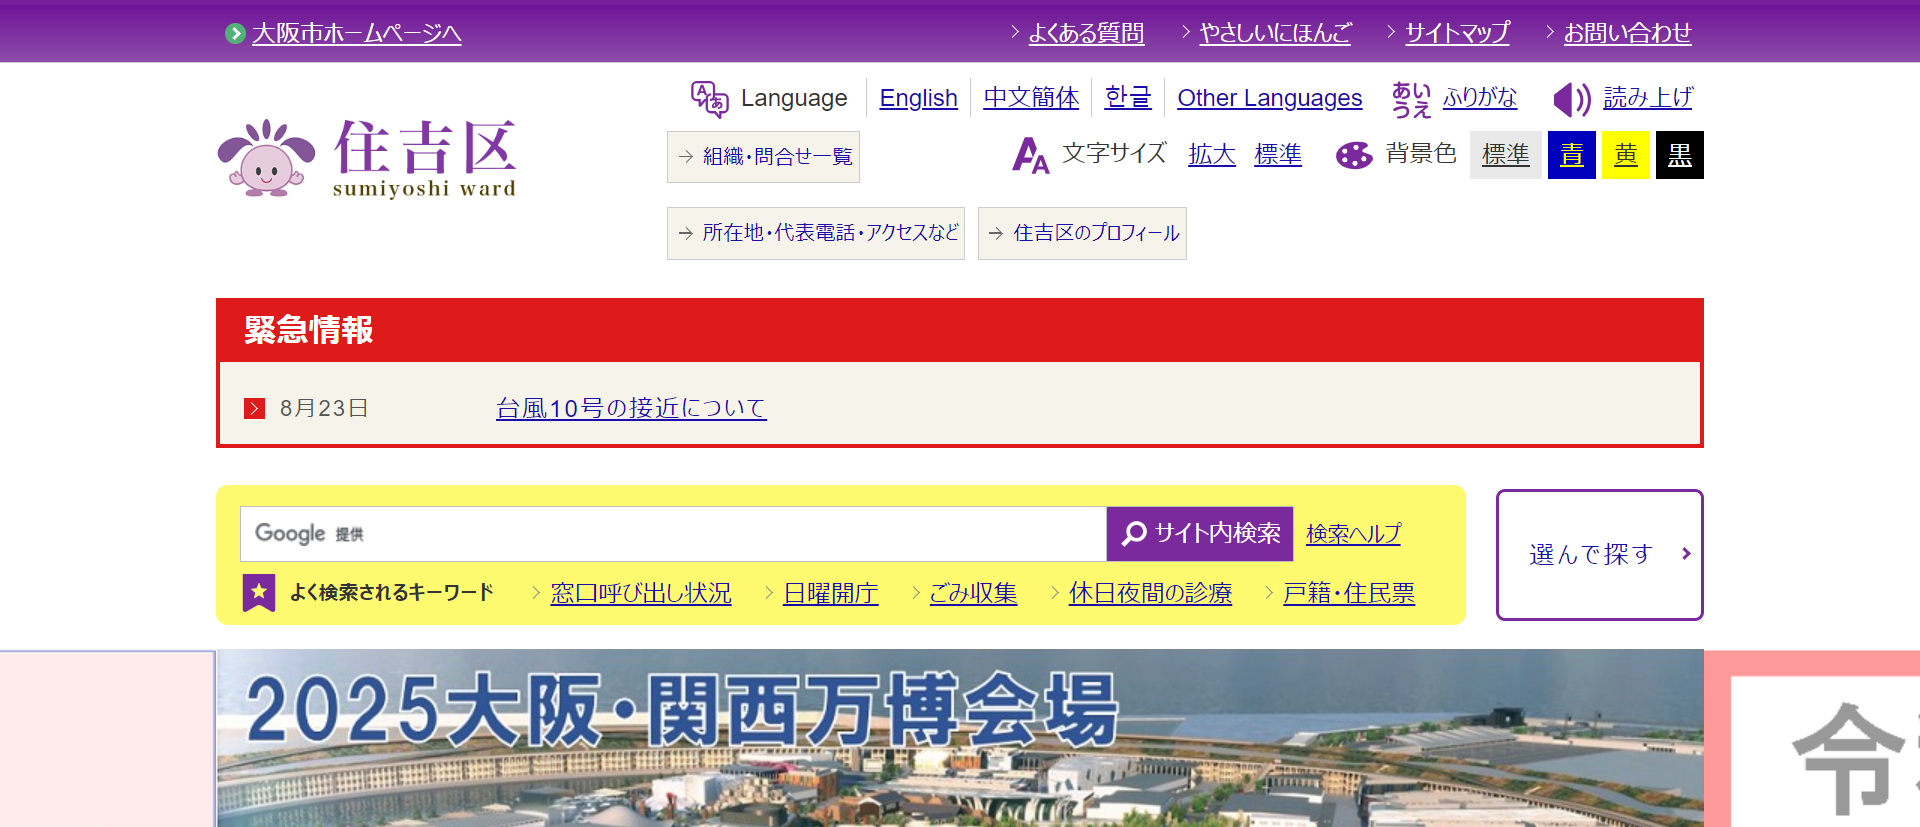The height and width of the screenshot is (827, 1920).
Task: Select the black 黒 background swatch
Action: 1680,155
